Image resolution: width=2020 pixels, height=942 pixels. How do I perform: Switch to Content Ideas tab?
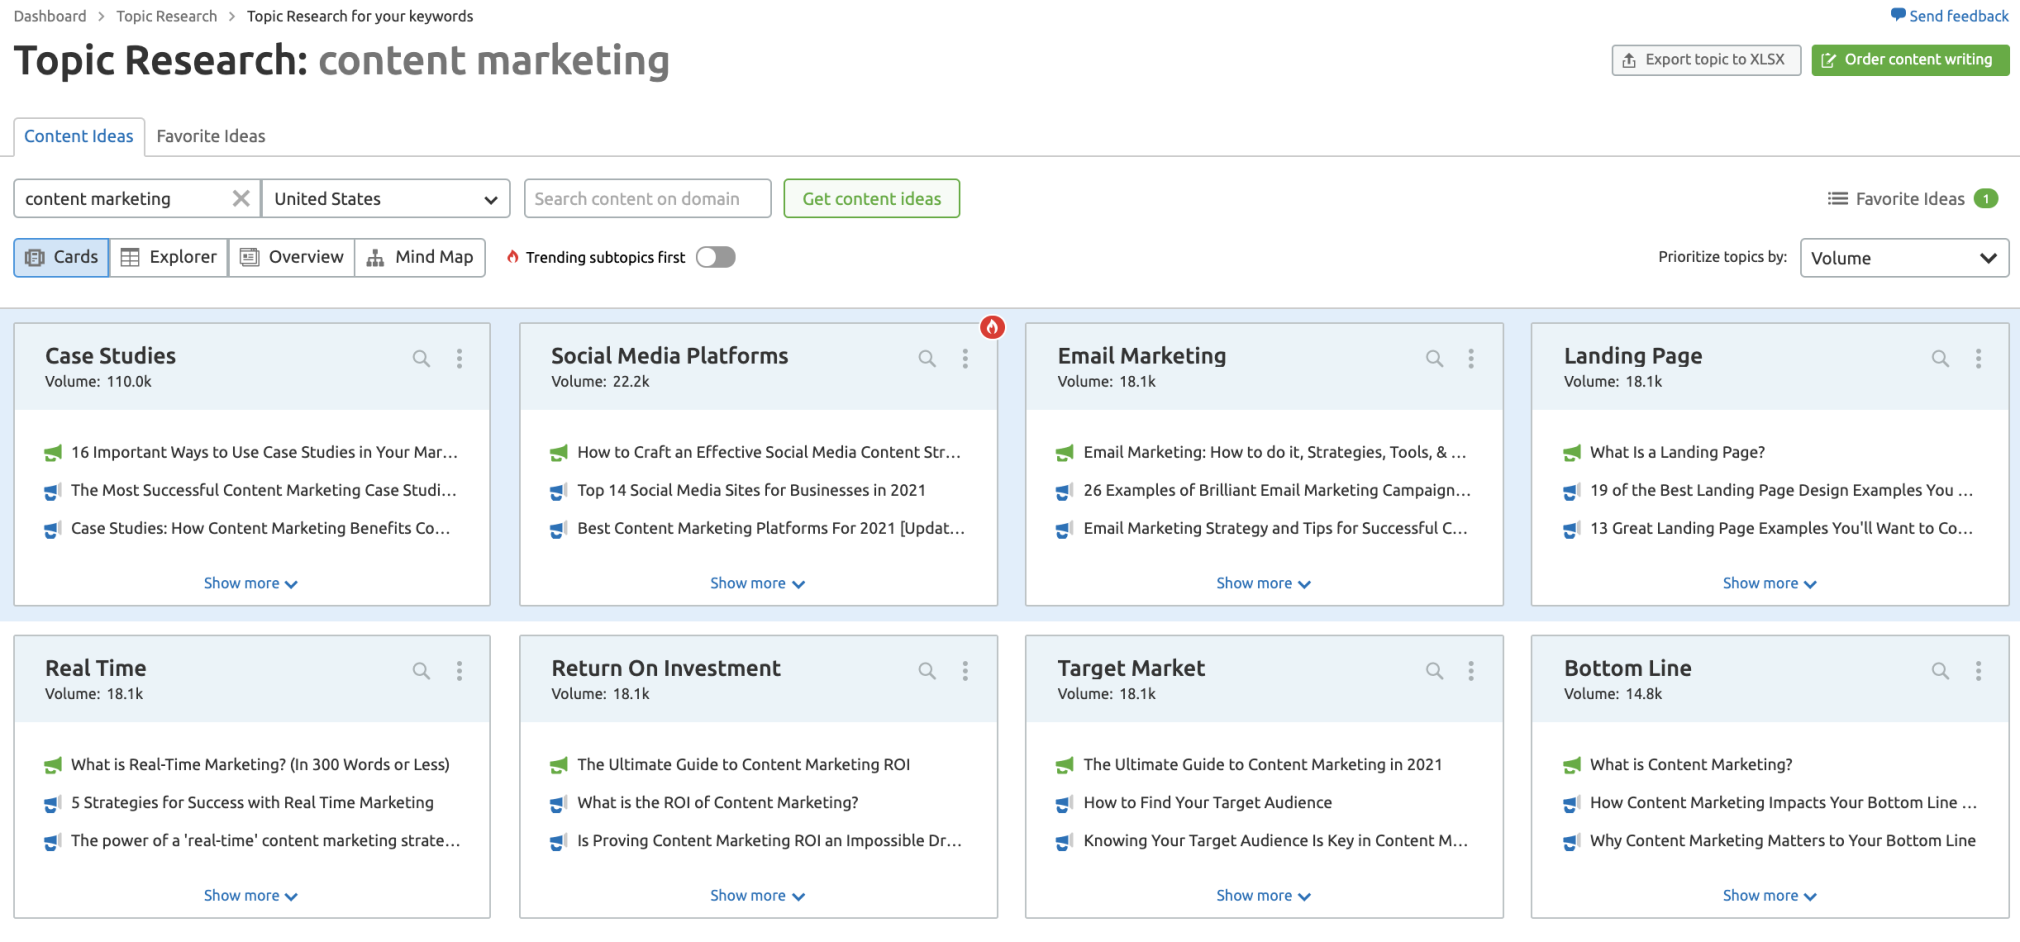[x=79, y=136]
